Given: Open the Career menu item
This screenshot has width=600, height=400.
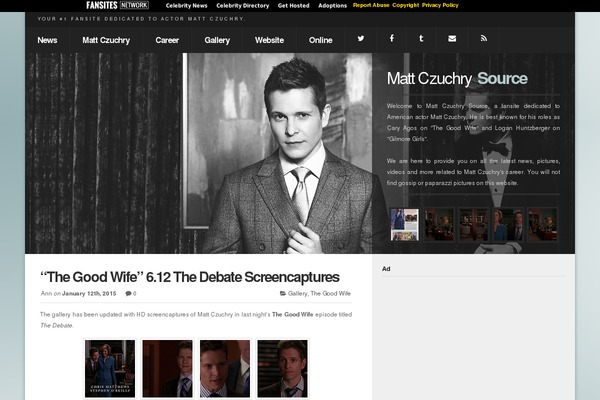Looking at the screenshot, I should click(x=167, y=40).
